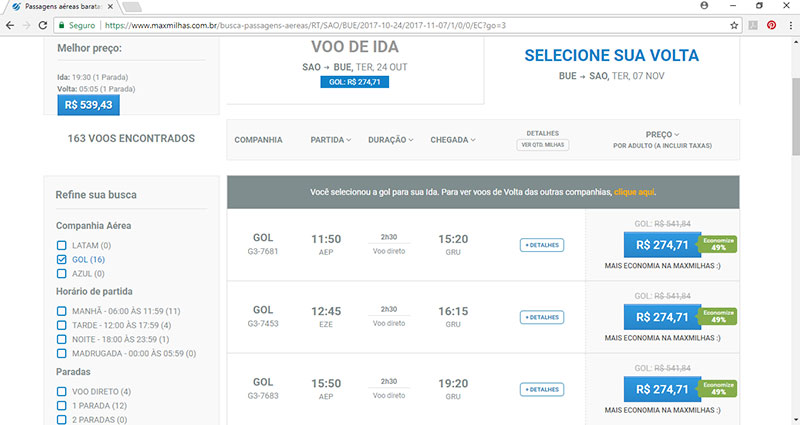Screen dimensions: 800x425
Task: Open the Chrome three-dot menu
Action: [x=790, y=25]
